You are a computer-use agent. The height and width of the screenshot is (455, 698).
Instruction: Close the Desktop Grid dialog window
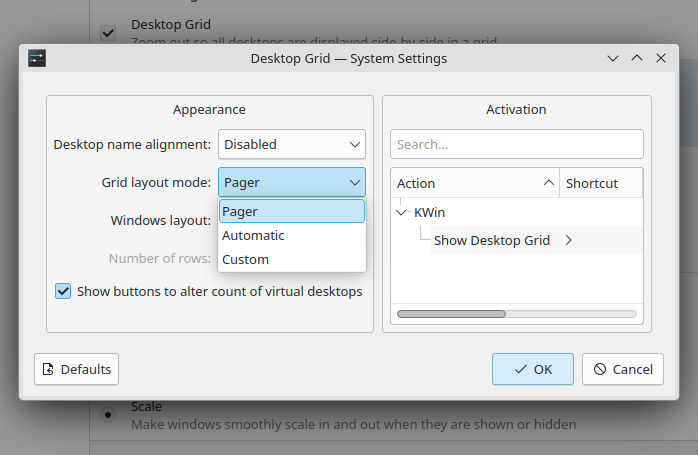[661, 59]
